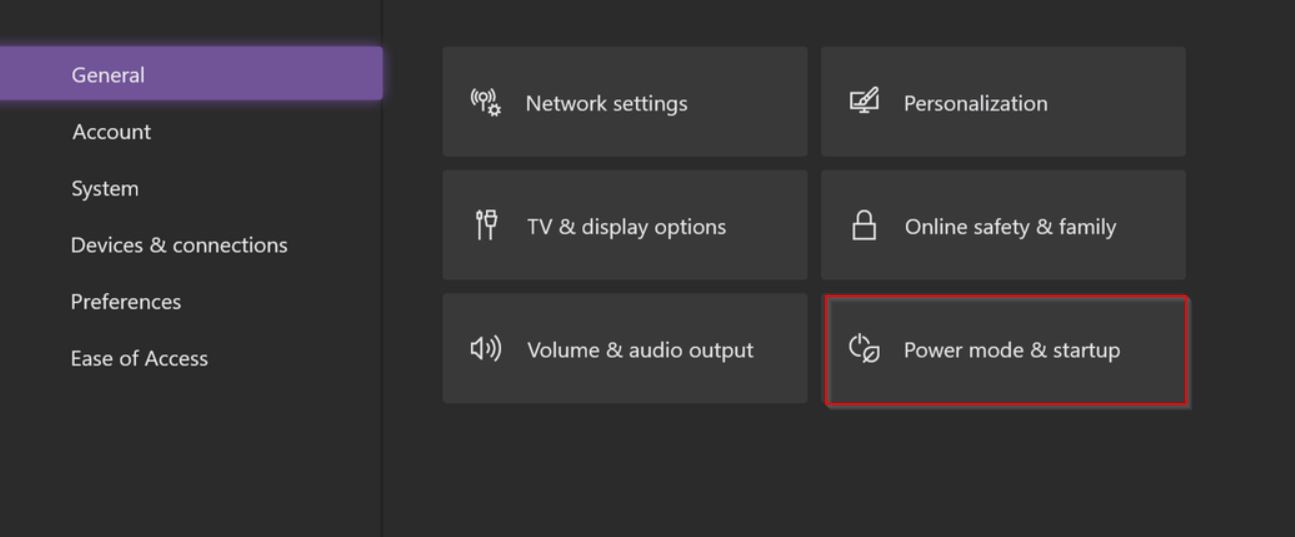Click the Online safety padlock icon
Image resolution: width=1295 pixels, height=537 pixels.
point(864,226)
